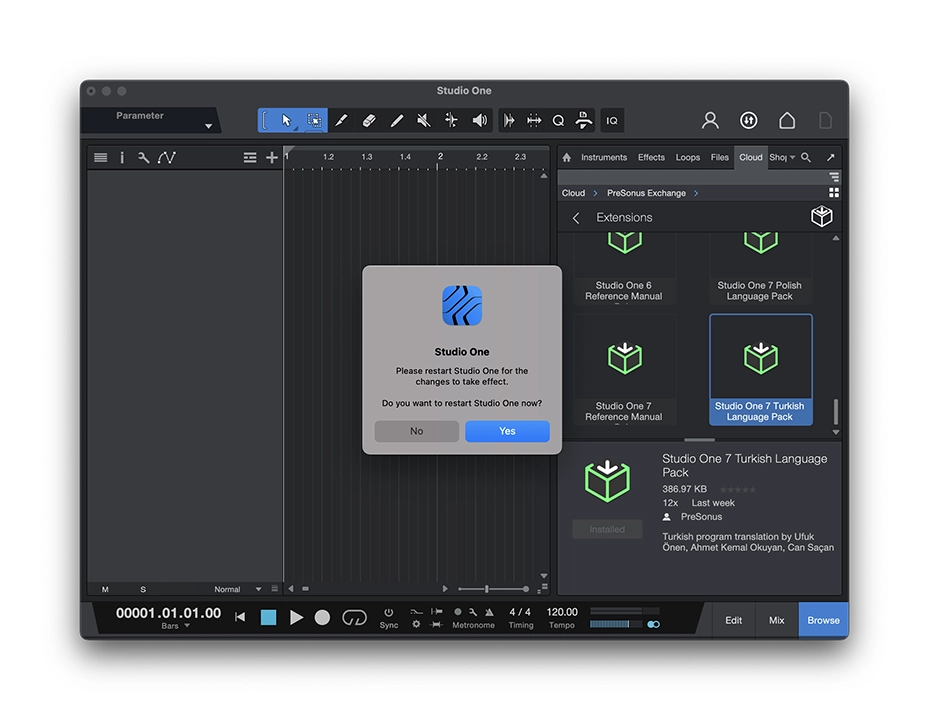
Task: Select the Arrow tool in toolbar
Action: click(287, 120)
